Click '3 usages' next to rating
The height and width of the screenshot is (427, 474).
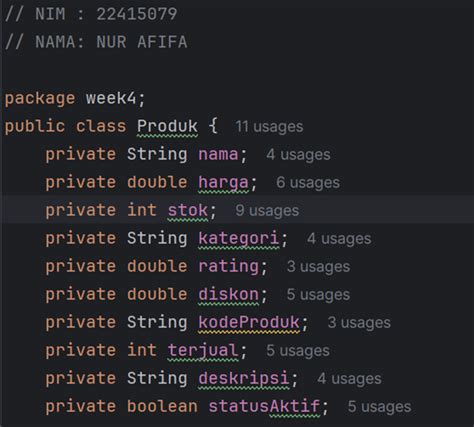point(318,267)
